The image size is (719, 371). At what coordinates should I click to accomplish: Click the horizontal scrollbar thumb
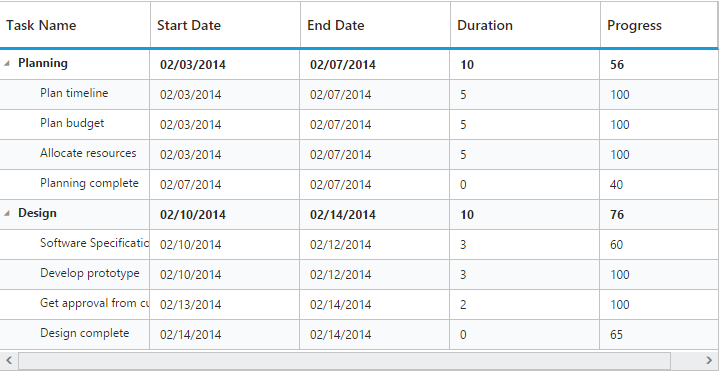344,360
